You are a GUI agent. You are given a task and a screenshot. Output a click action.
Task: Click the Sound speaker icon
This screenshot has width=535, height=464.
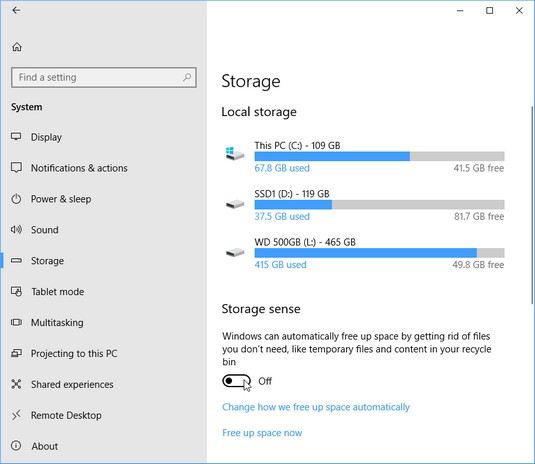[x=16, y=230]
